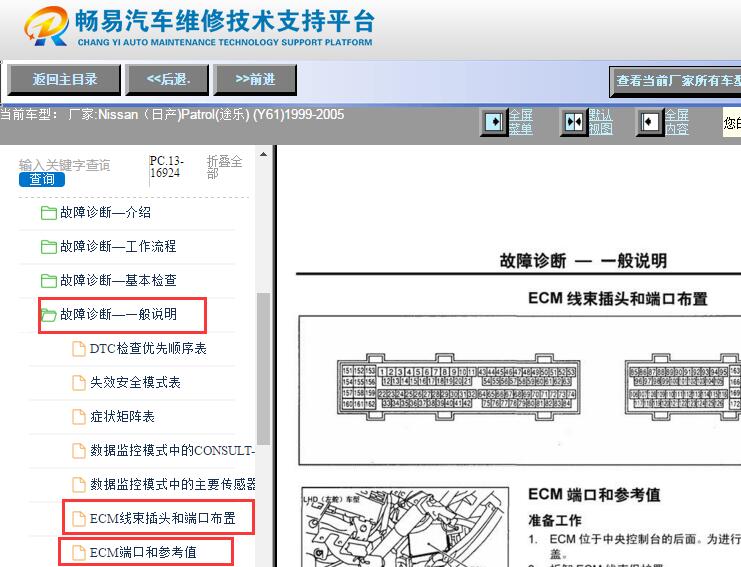Click the LHD vehicle ECM location illustration
Viewport: 741px width, 567px height.
(x=405, y=527)
